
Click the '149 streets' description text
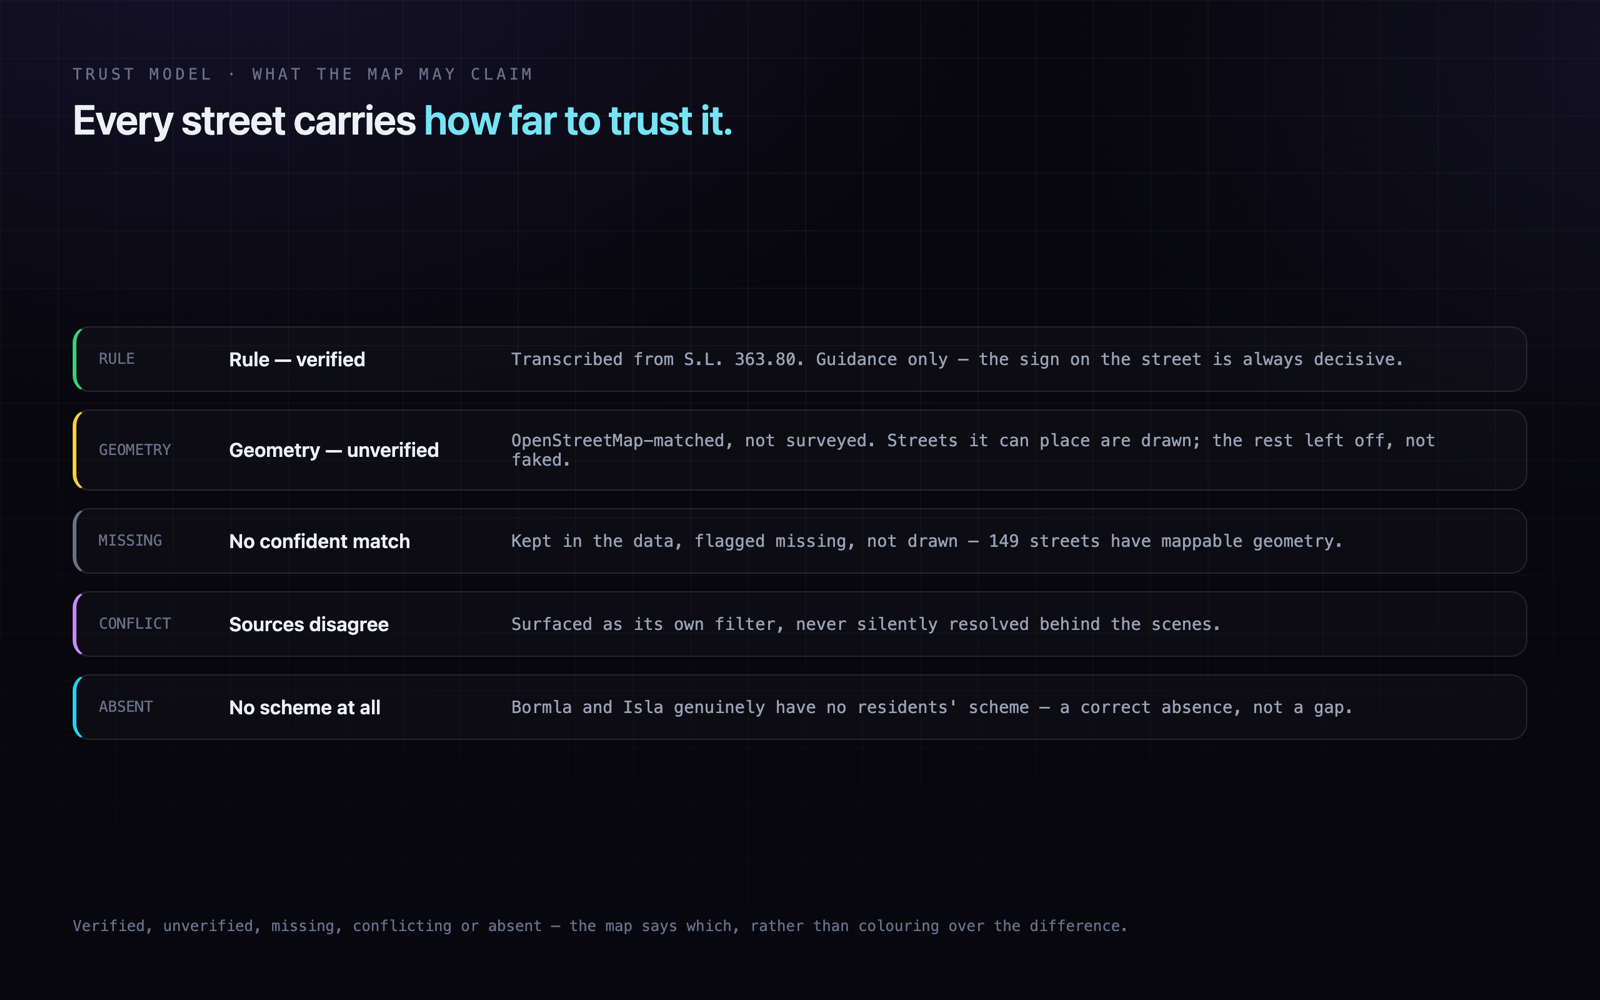927,541
